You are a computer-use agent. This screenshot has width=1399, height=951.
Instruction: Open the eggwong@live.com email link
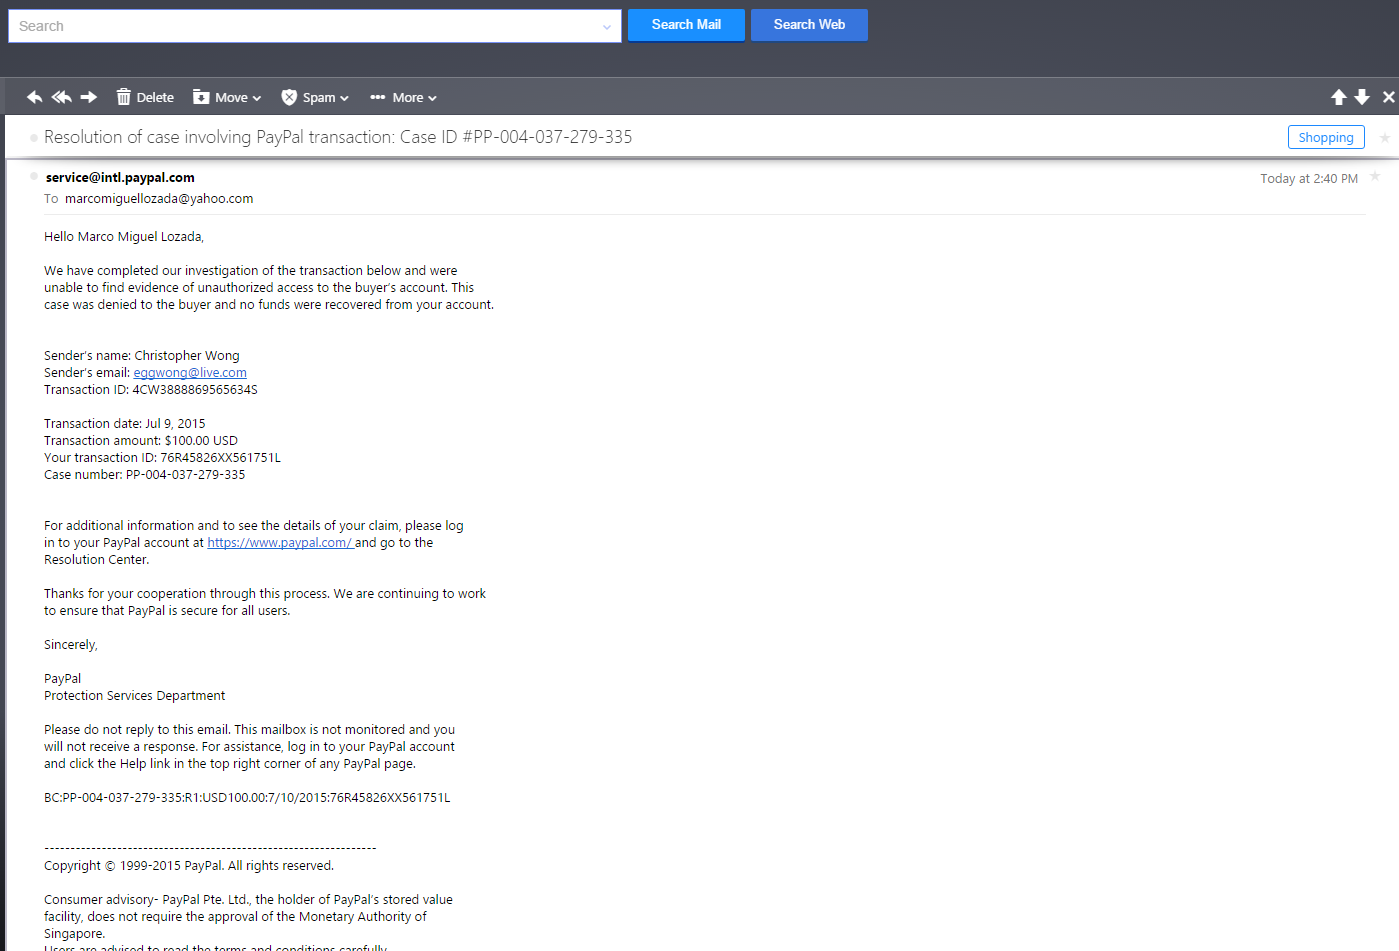click(x=190, y=373)
